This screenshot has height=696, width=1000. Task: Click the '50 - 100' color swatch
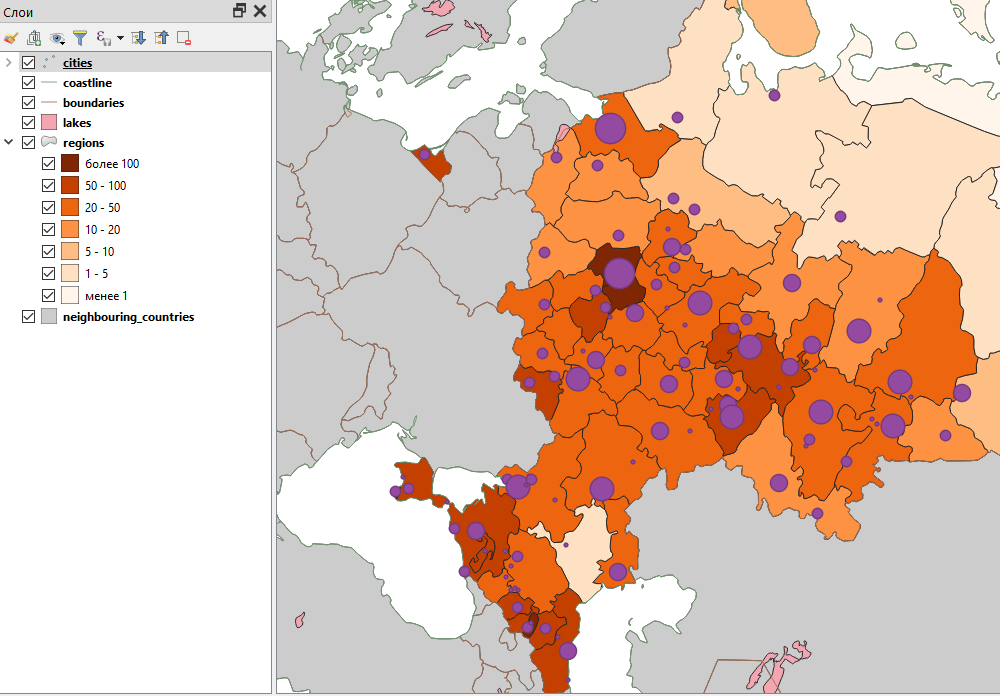(x=70, y=186)
